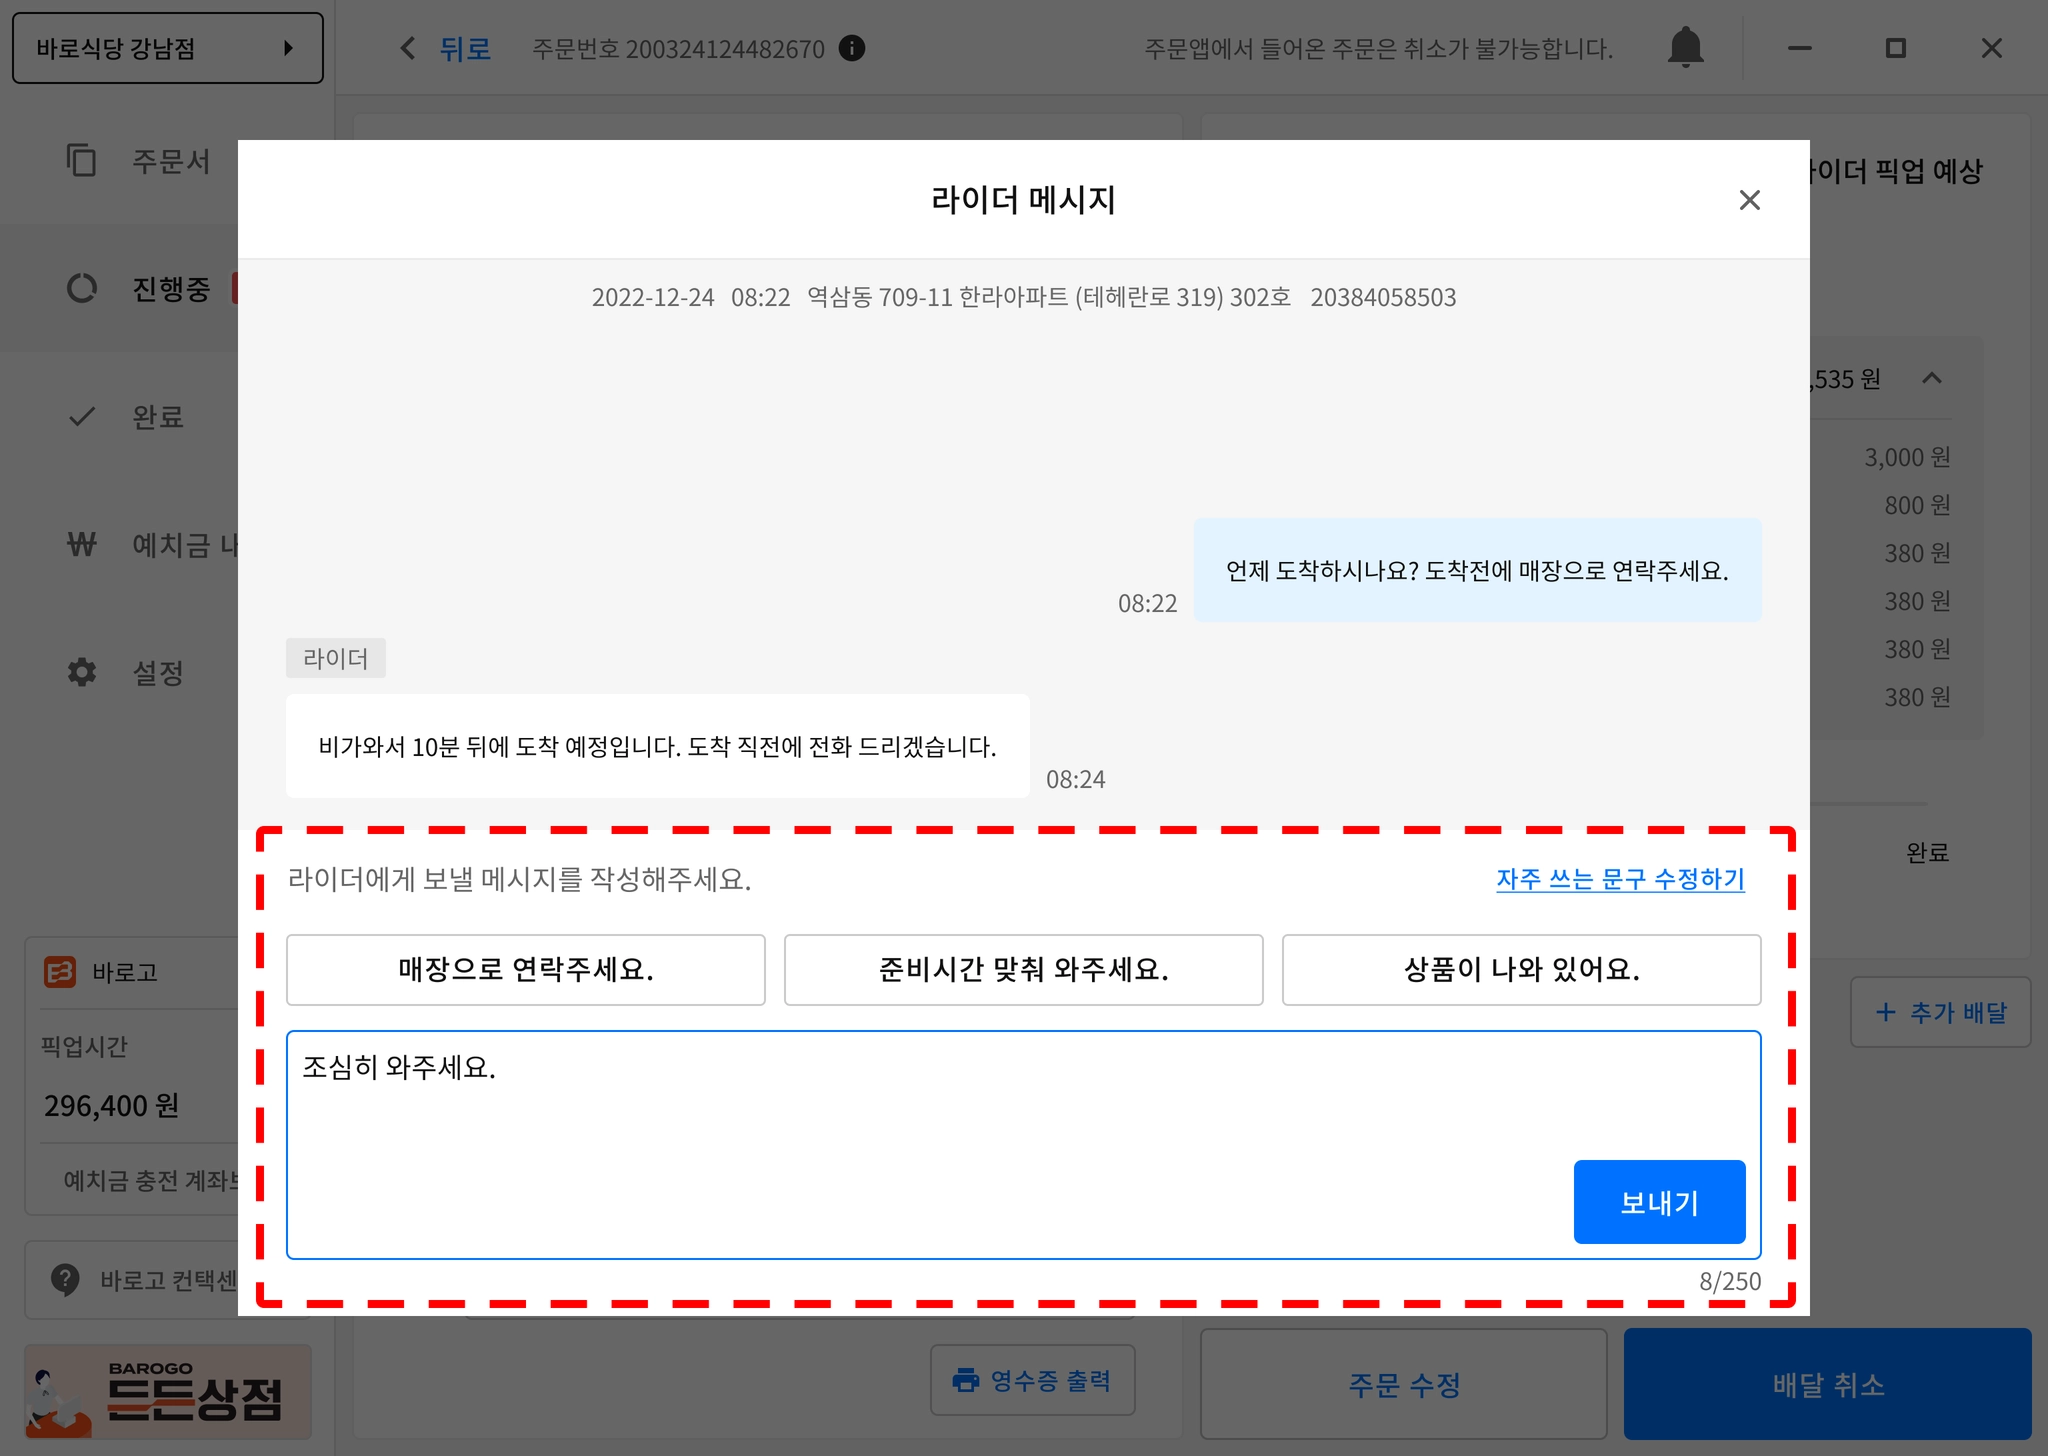Close the rider message dialog
Screen dimensions: 2048x1456
1749,200
